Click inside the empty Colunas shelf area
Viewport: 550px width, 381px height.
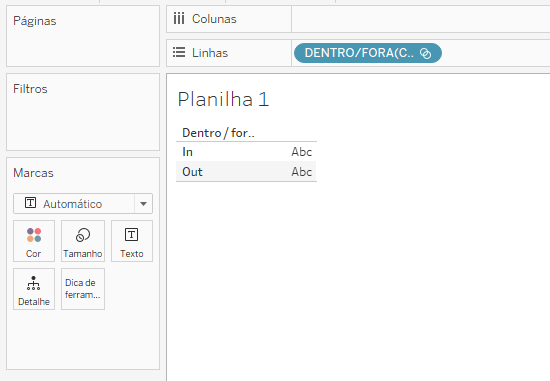(x=421, y=19)
